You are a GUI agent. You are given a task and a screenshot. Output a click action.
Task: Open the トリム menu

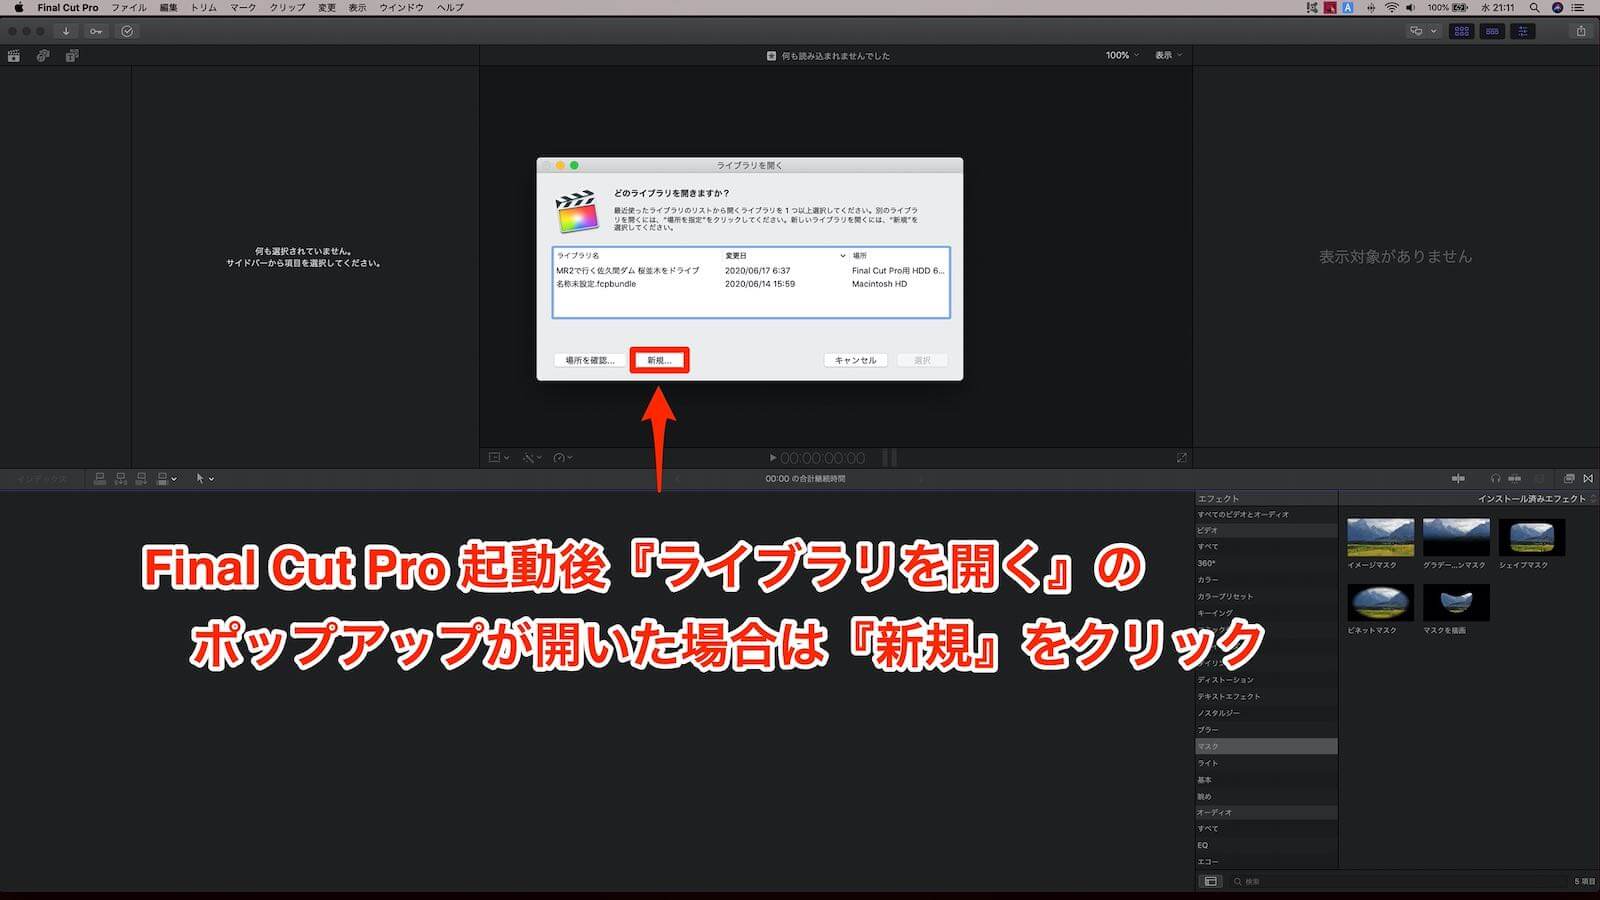click(204, 7)
